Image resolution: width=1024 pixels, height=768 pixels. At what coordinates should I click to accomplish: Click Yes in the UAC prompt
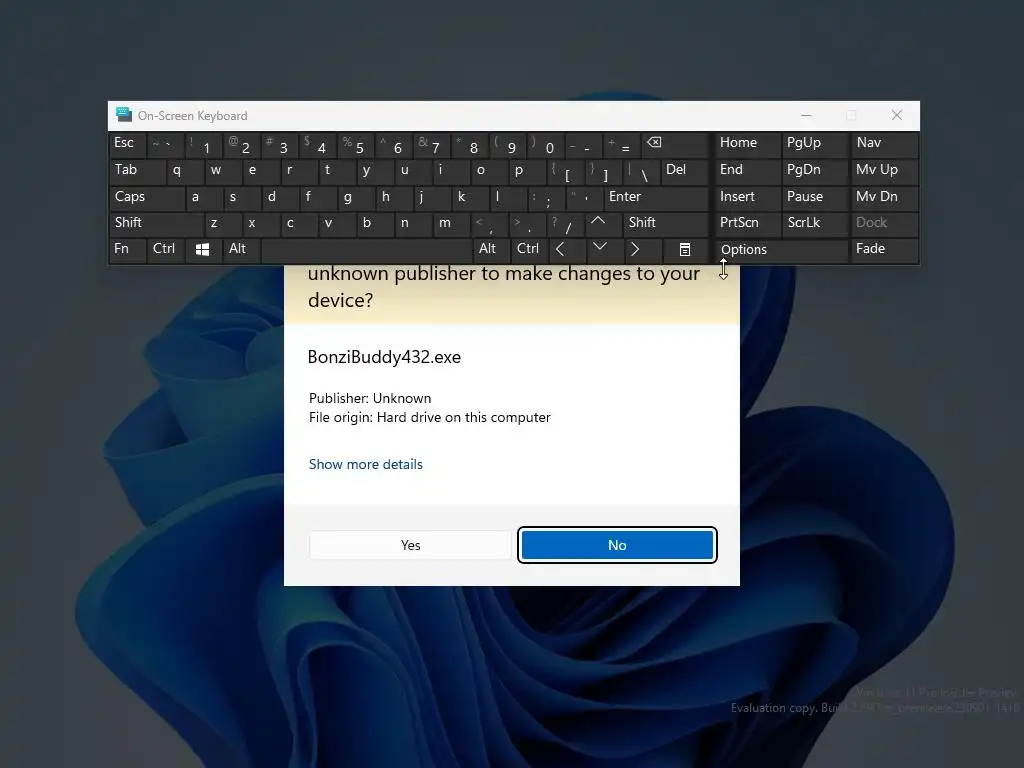click(410, 545)
